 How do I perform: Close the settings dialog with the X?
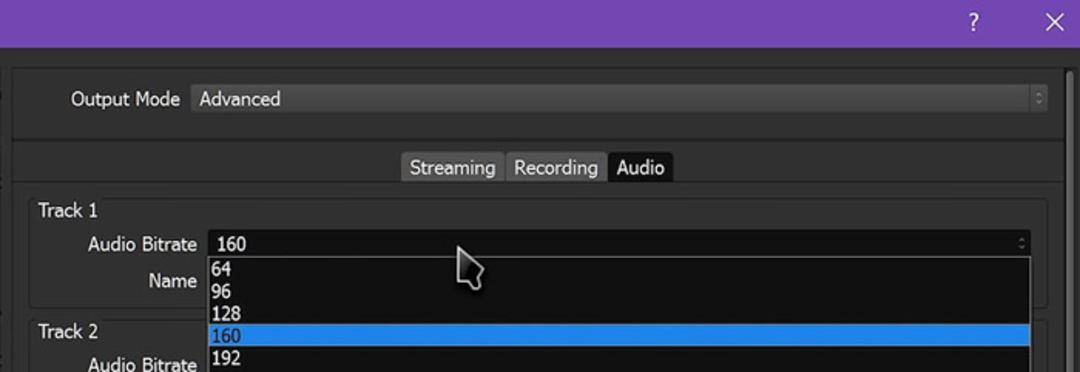click(1055, 23)
